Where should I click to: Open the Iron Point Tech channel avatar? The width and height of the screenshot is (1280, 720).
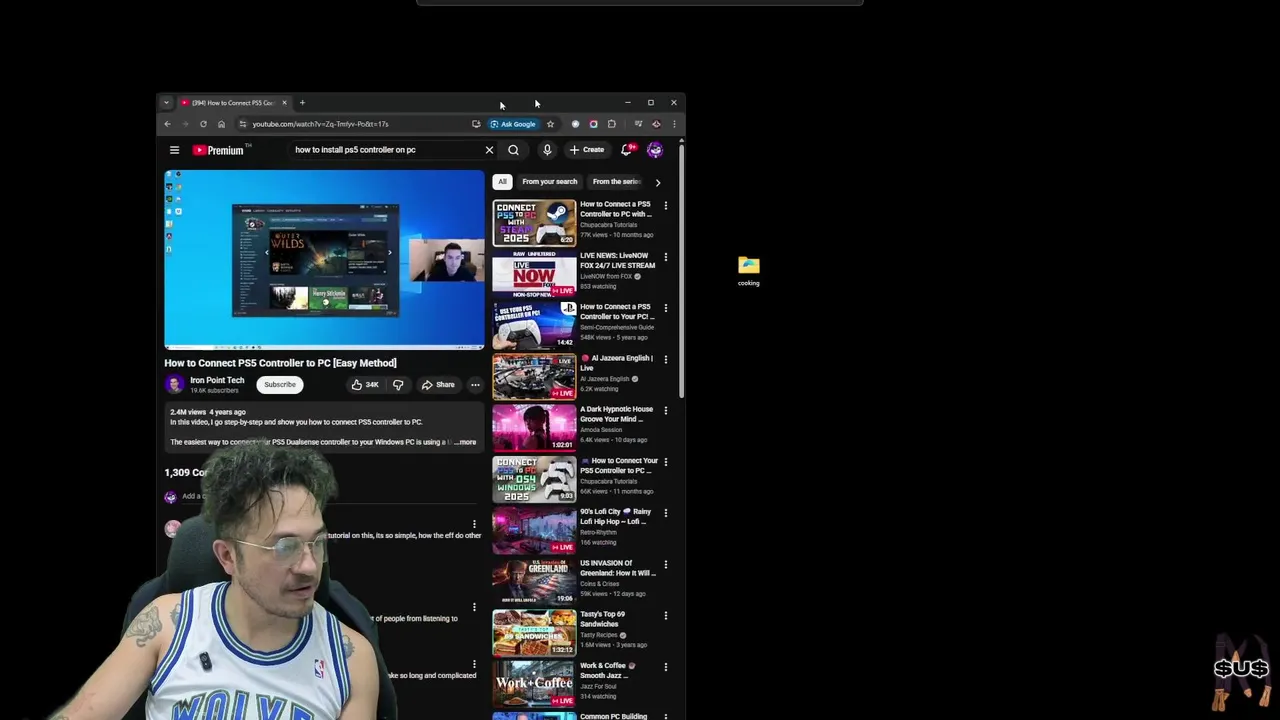[x=175, y=384]
